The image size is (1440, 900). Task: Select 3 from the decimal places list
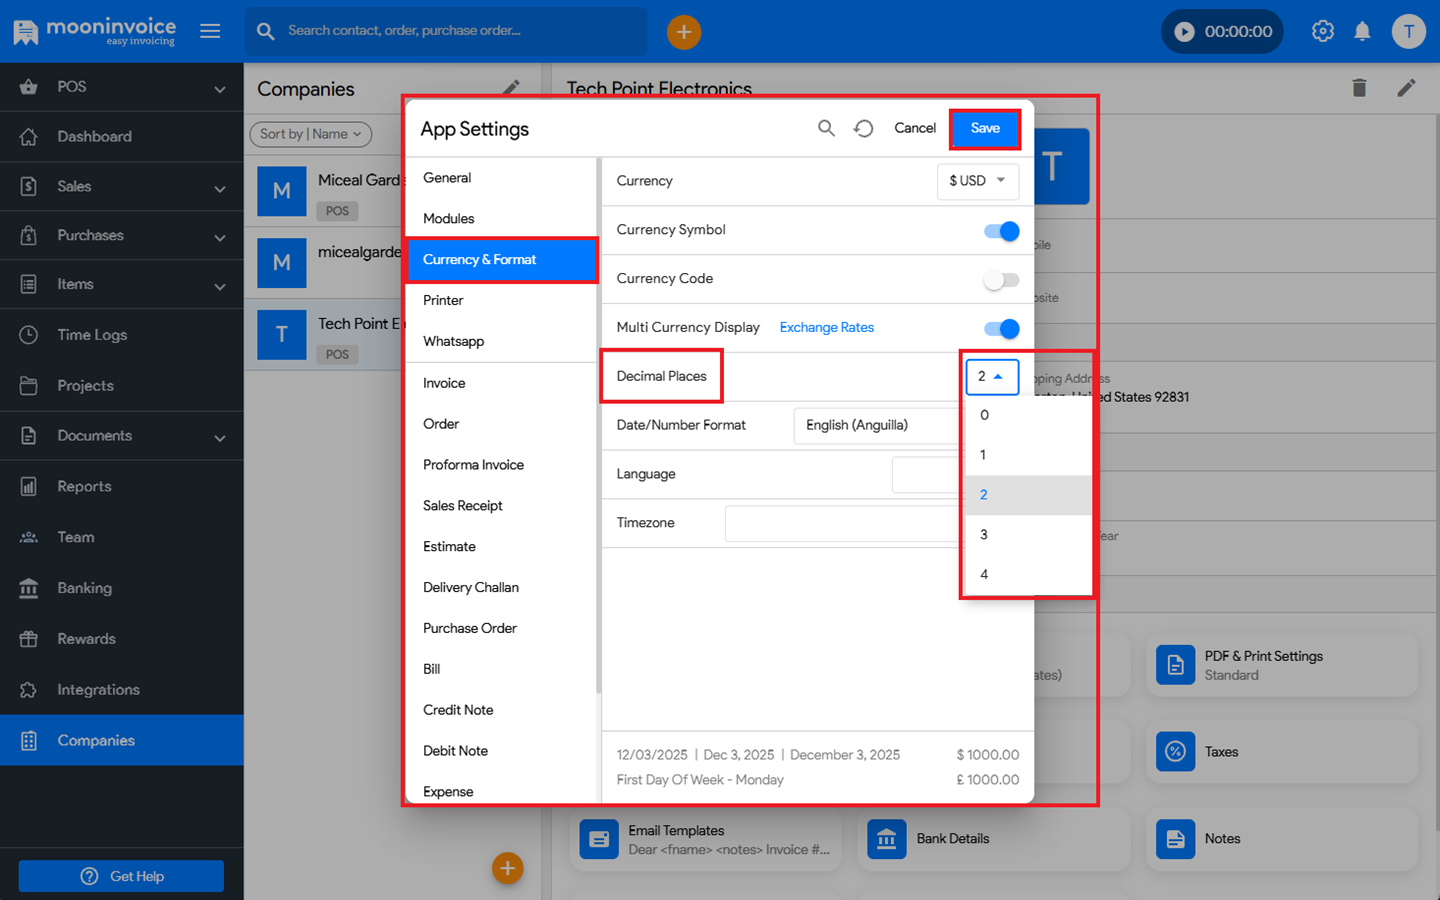984,535
